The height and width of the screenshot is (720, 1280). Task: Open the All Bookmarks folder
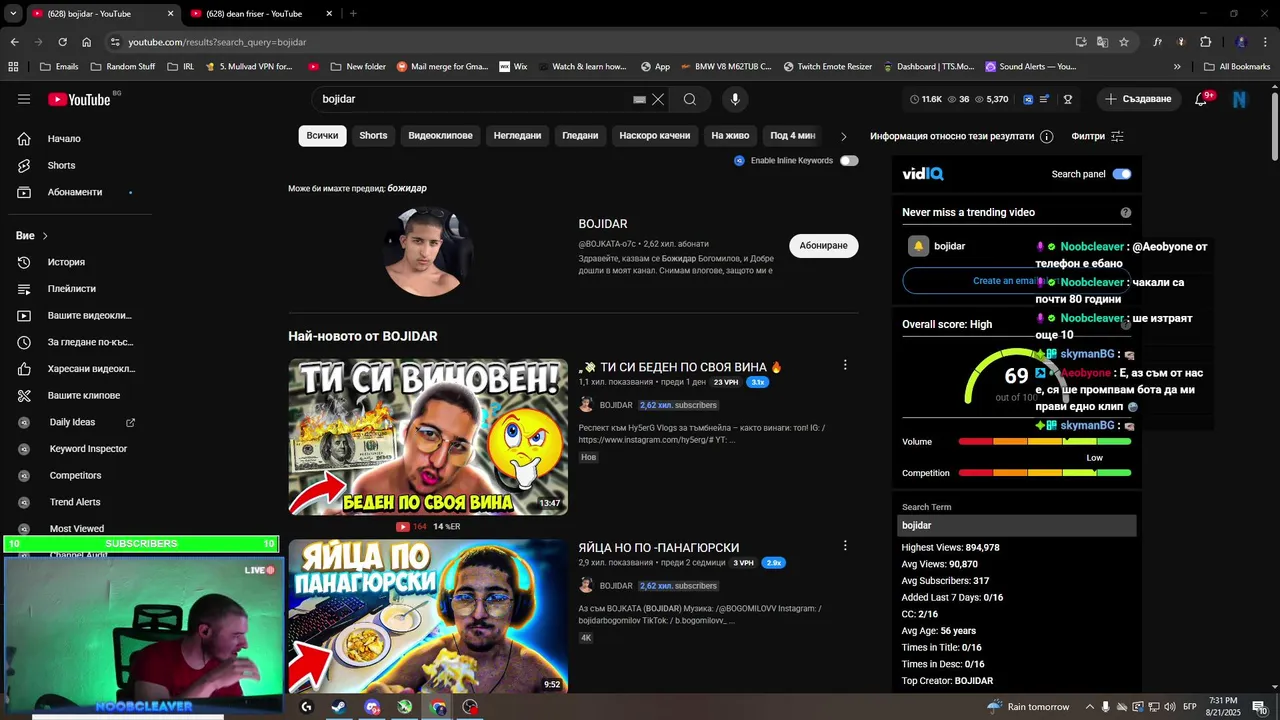(1237, 67)
